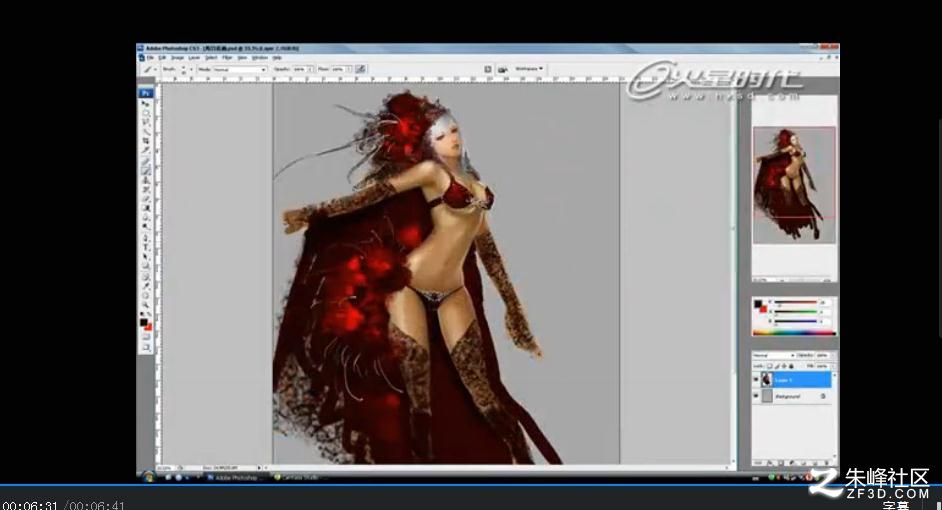Open the Help menu

(277, 58)
